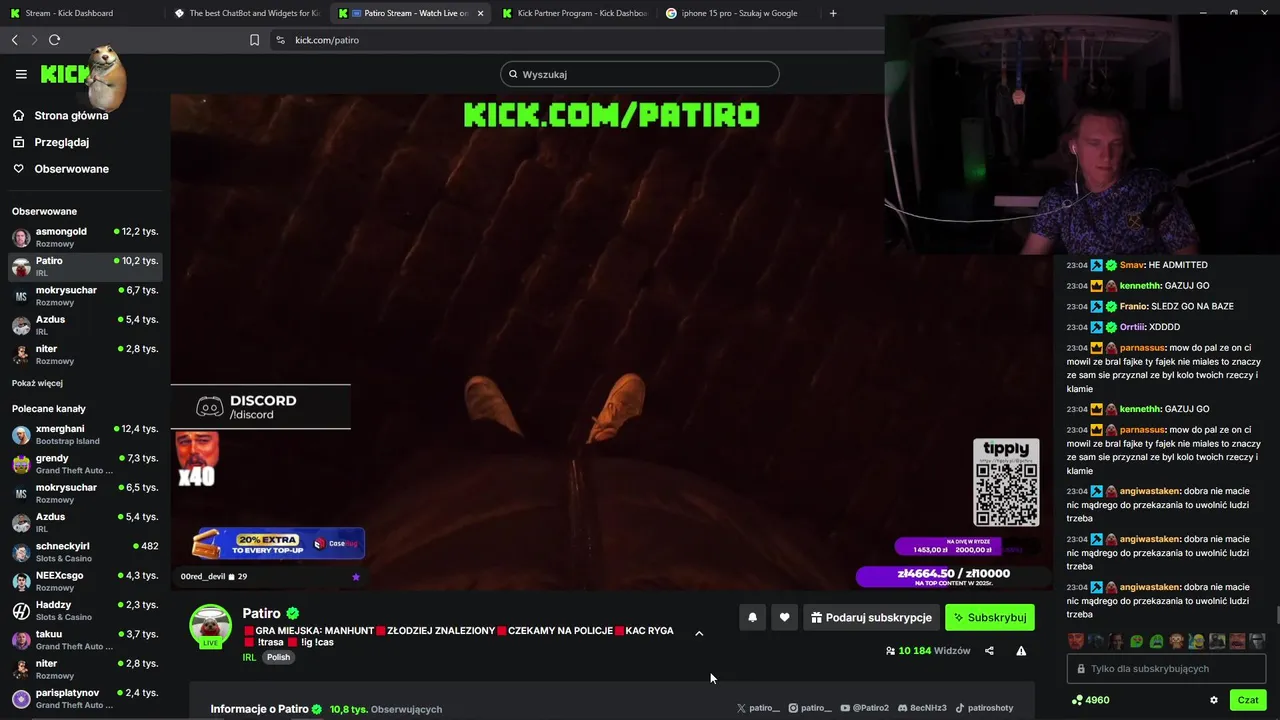Open Przeglądaj in sidebar
1280x720 pixels.
[x=61, y=142]
